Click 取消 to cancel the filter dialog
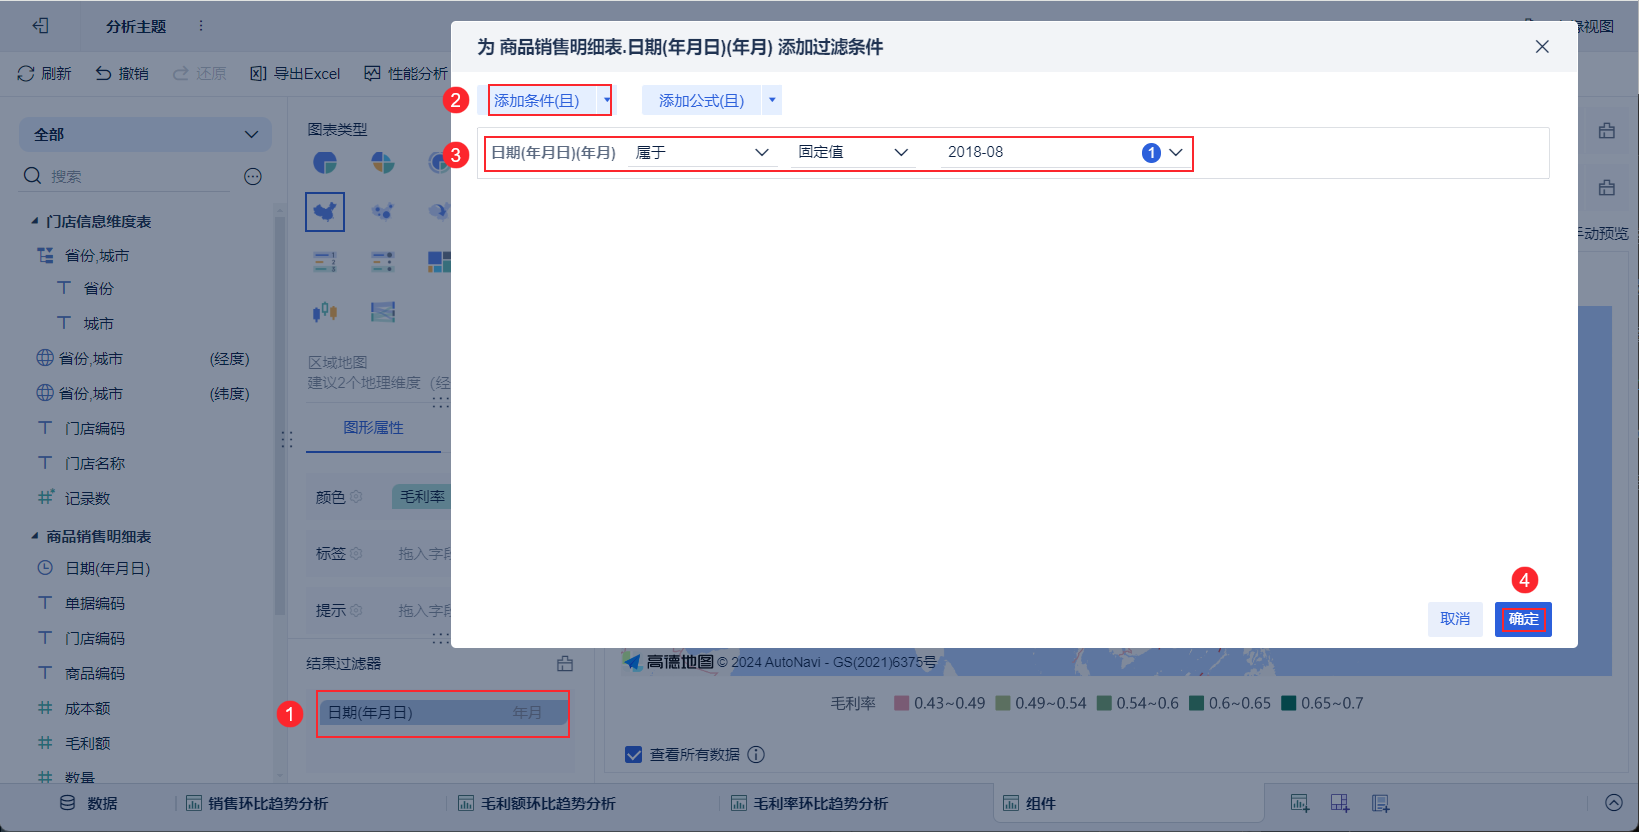This screenshot has height=832, width=1639. (1455, 619)
